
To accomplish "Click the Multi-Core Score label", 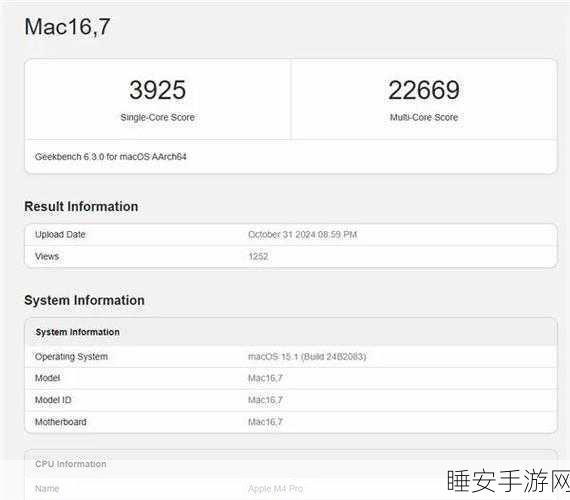I will 424,117.
